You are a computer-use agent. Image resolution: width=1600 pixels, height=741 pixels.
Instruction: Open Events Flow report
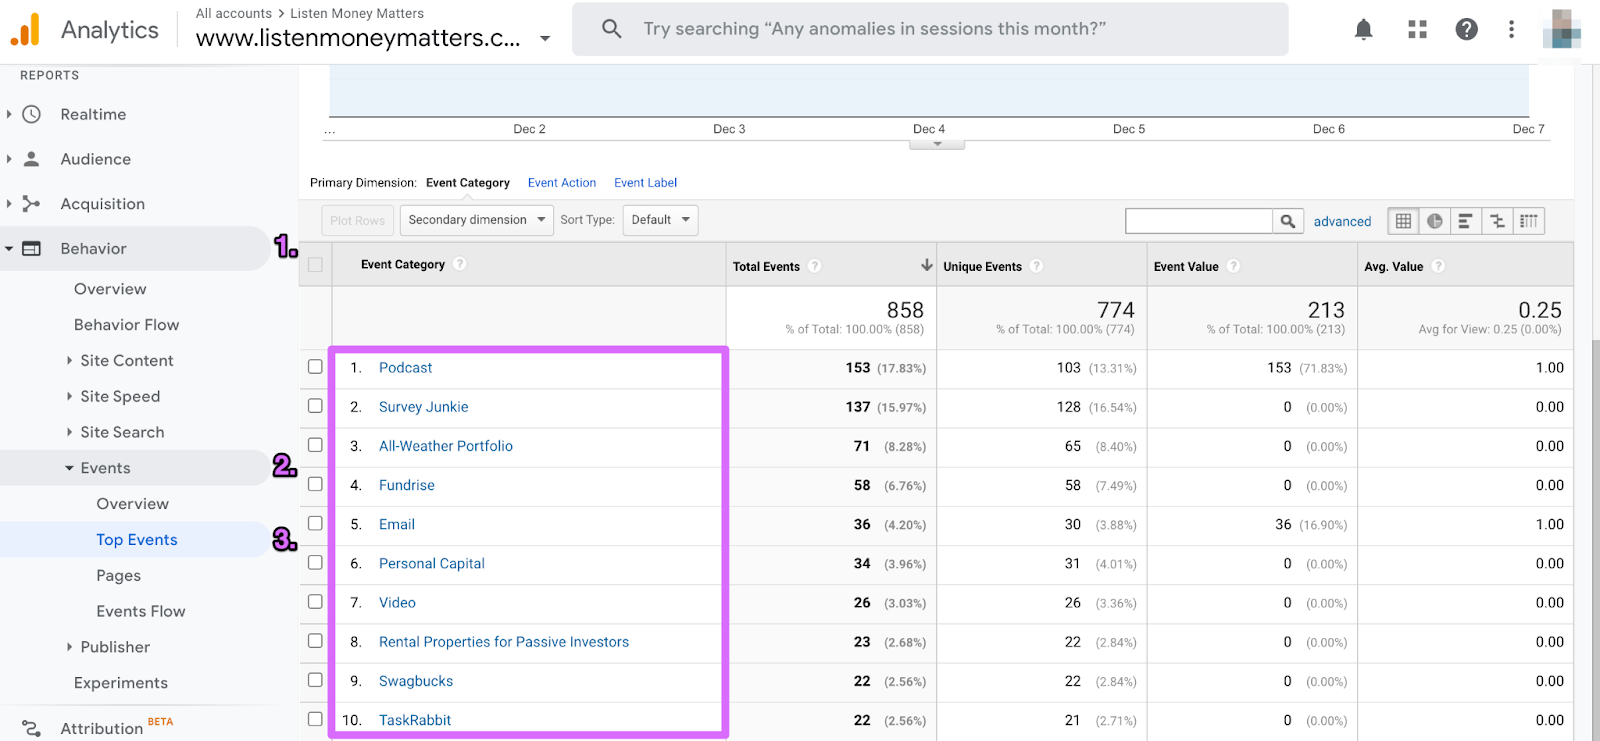(x=141, y=611)
